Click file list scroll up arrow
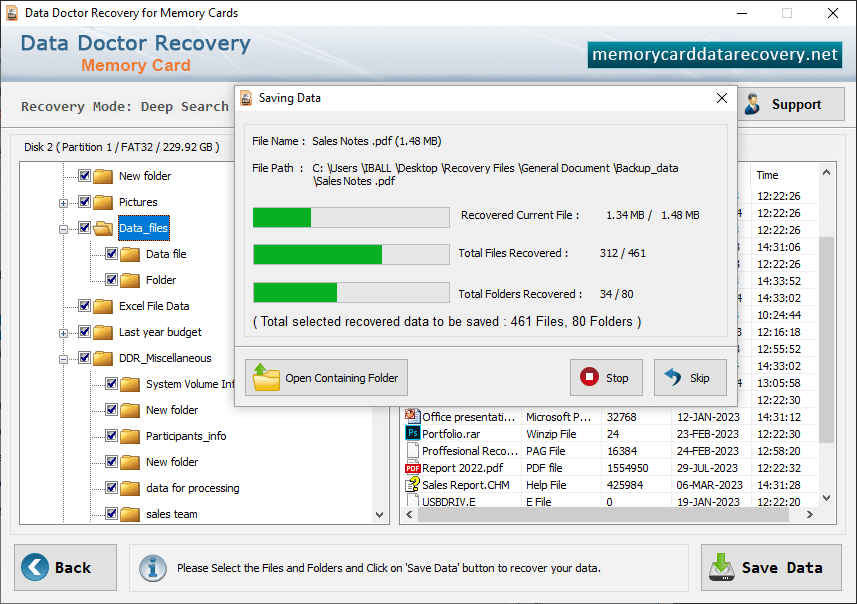857x604 pixels. pyautogui.click(x=826, y=172)
